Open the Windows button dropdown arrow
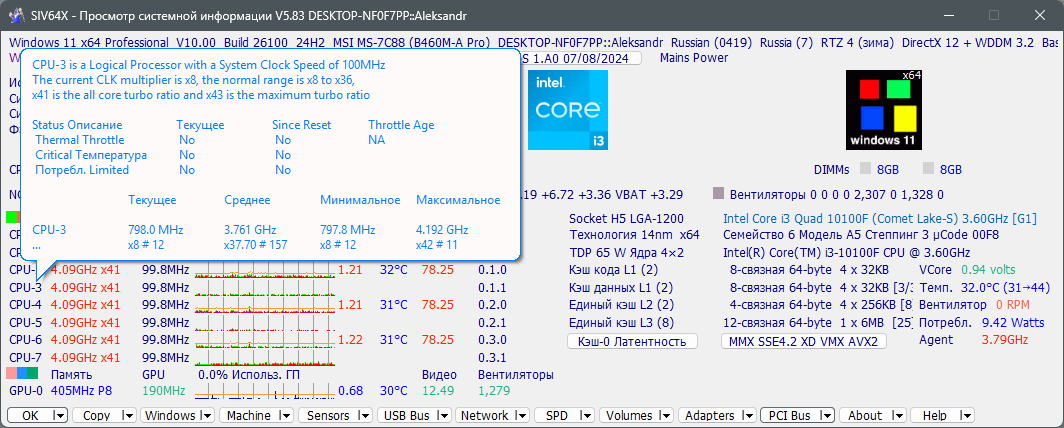The image size is (1064, 428). pyautogui.click(x=206, y=416)
